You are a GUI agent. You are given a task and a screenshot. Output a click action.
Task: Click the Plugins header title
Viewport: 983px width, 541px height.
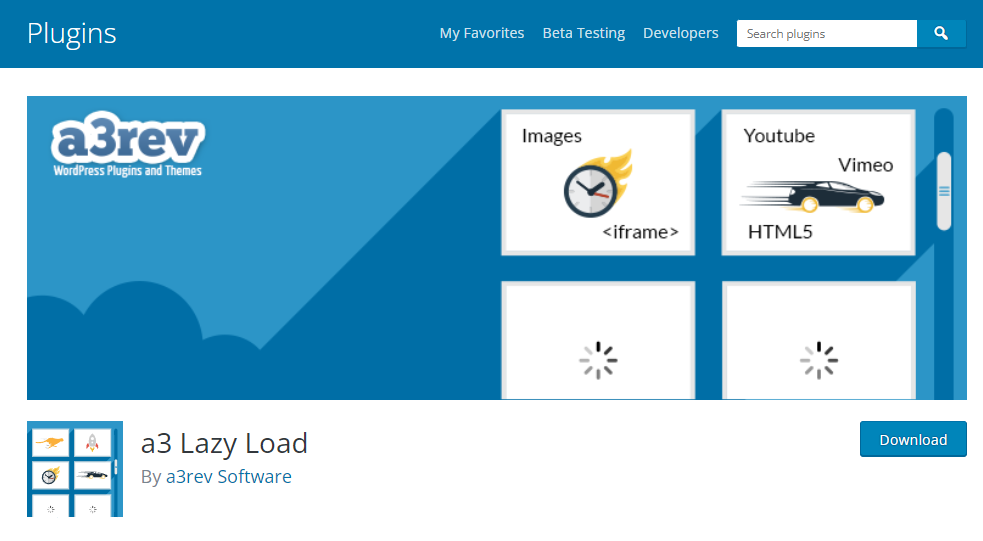[71, 33]
